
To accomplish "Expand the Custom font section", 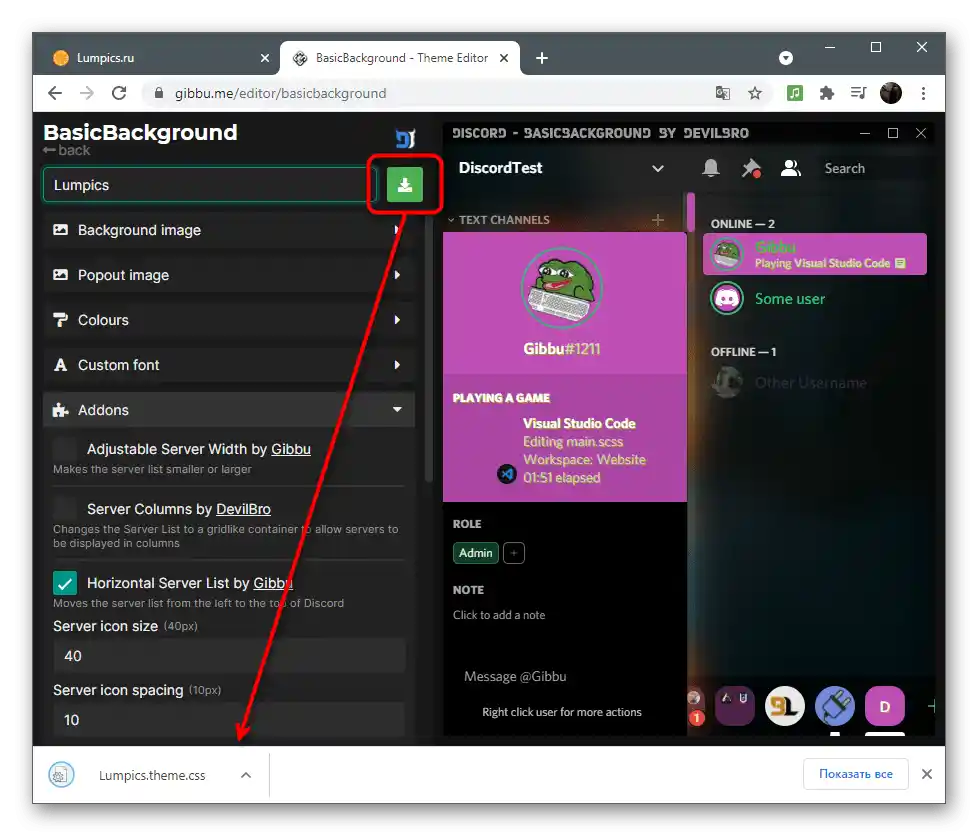I will click(229, 365).
